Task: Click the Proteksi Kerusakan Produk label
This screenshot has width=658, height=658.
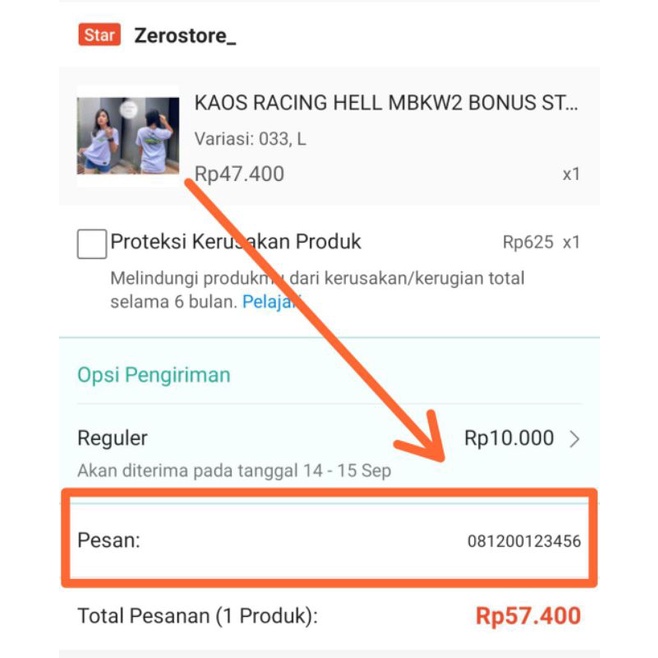Action: coord(235,242)
